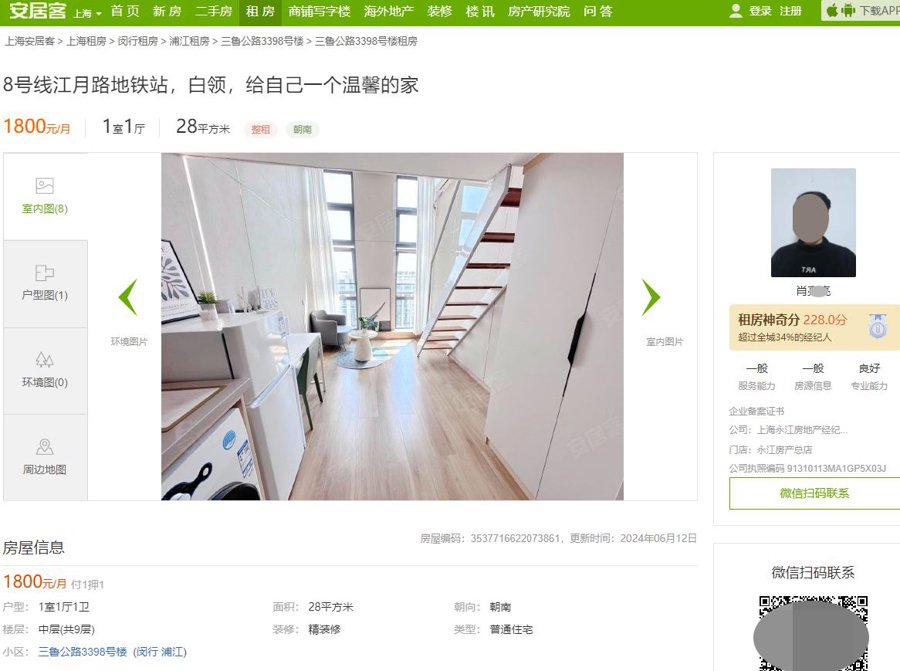This screenshot has height=671, width=900.
Task: Click the medal badge next to 租房神奇分
Action: (x=877, y=326)
